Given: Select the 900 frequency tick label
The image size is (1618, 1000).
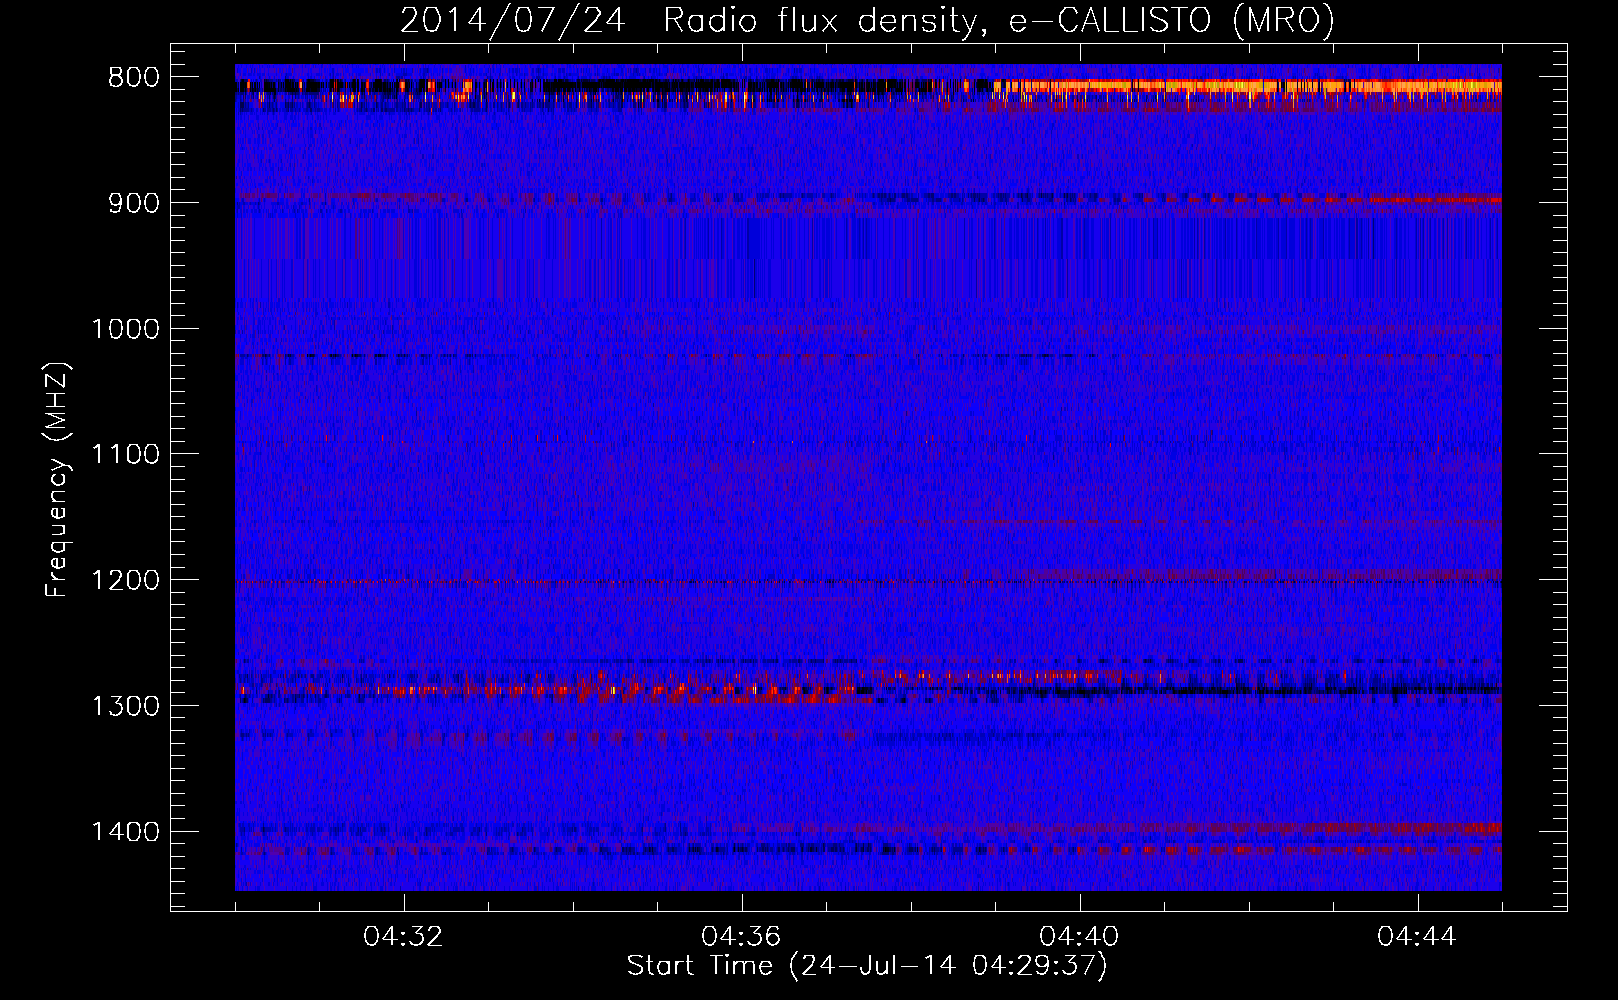Looking at the screenshot, I should [132, 203].
